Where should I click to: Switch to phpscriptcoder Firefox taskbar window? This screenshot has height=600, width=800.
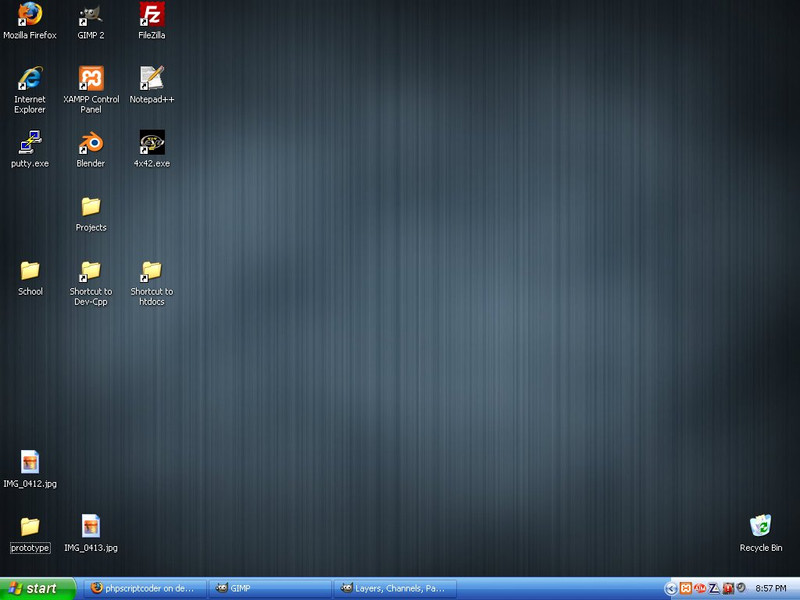[145, 588]
